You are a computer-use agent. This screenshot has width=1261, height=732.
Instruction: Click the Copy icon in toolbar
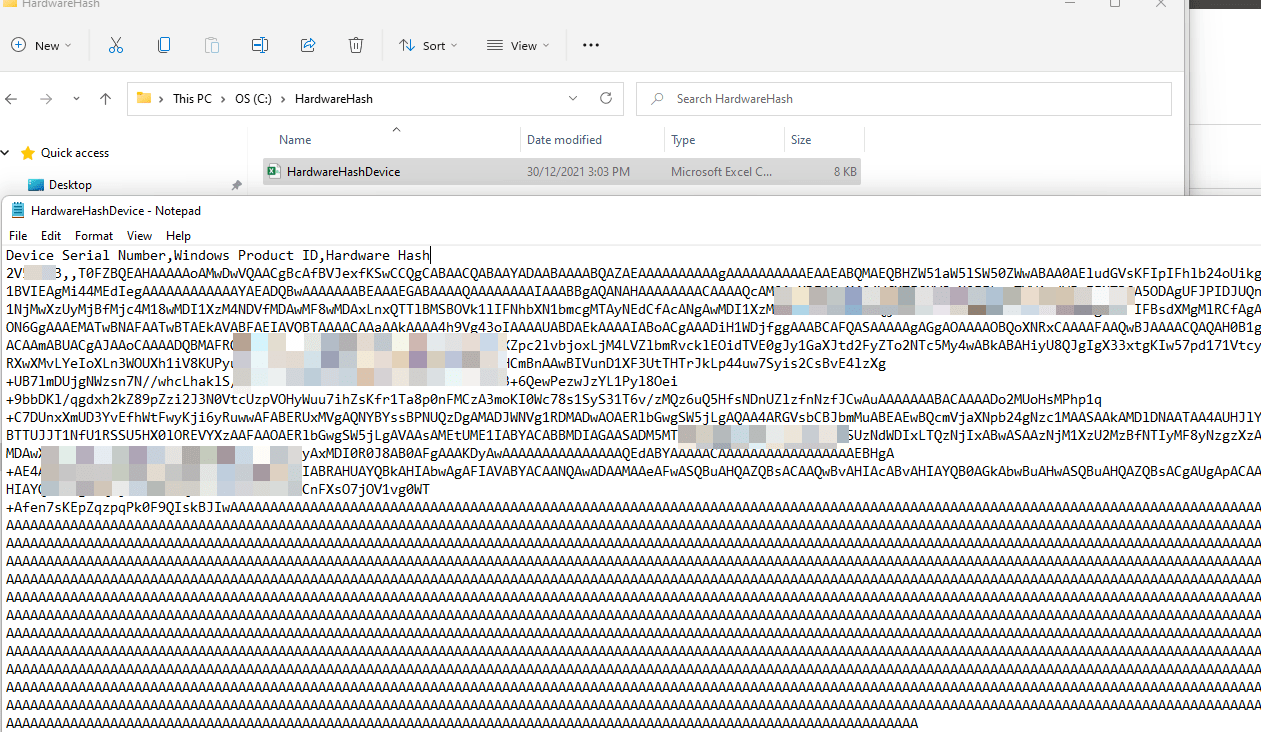tap(164, 45)
